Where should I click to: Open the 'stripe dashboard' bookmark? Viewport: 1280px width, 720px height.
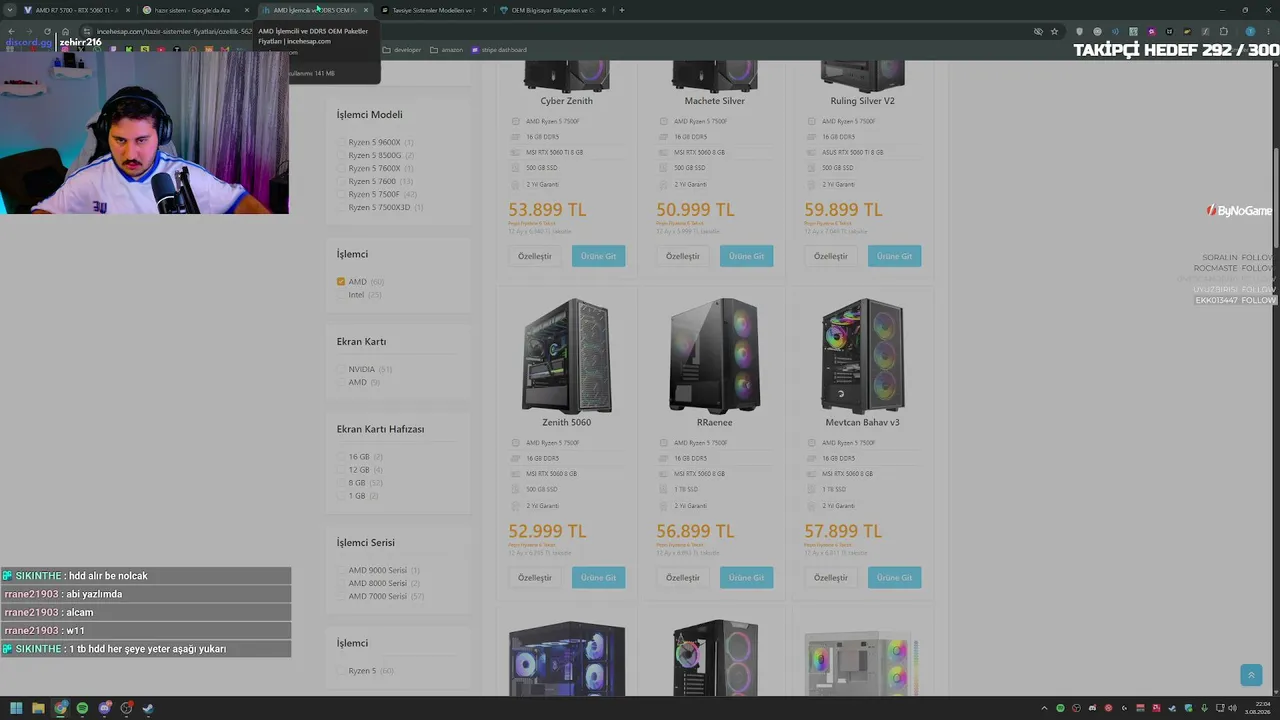click(x=498, y=49)
